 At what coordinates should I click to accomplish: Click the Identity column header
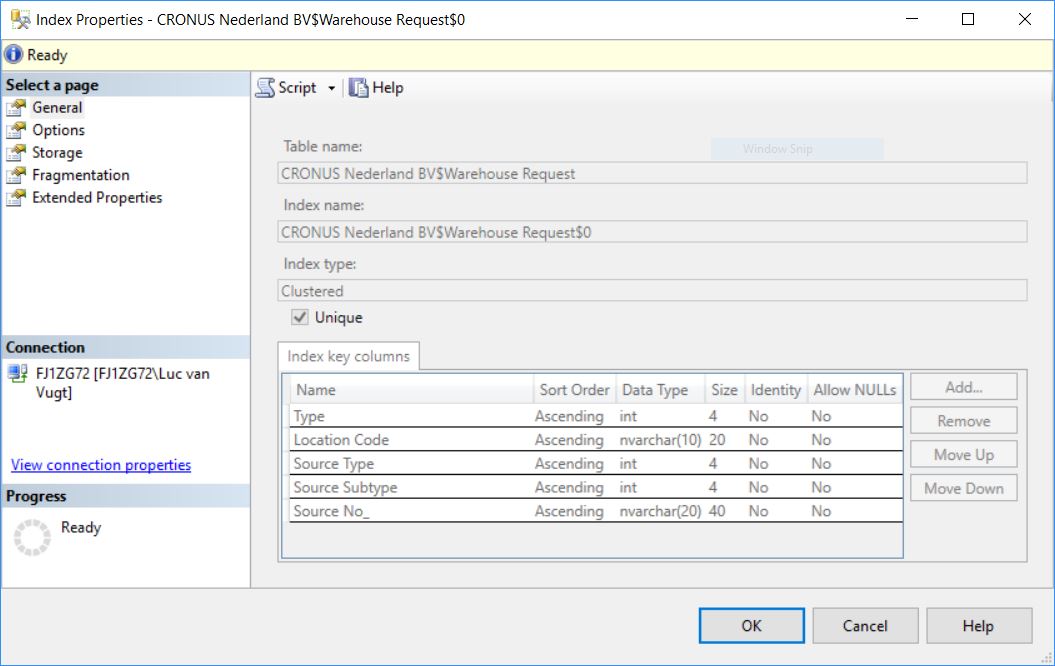pos(776,390)
